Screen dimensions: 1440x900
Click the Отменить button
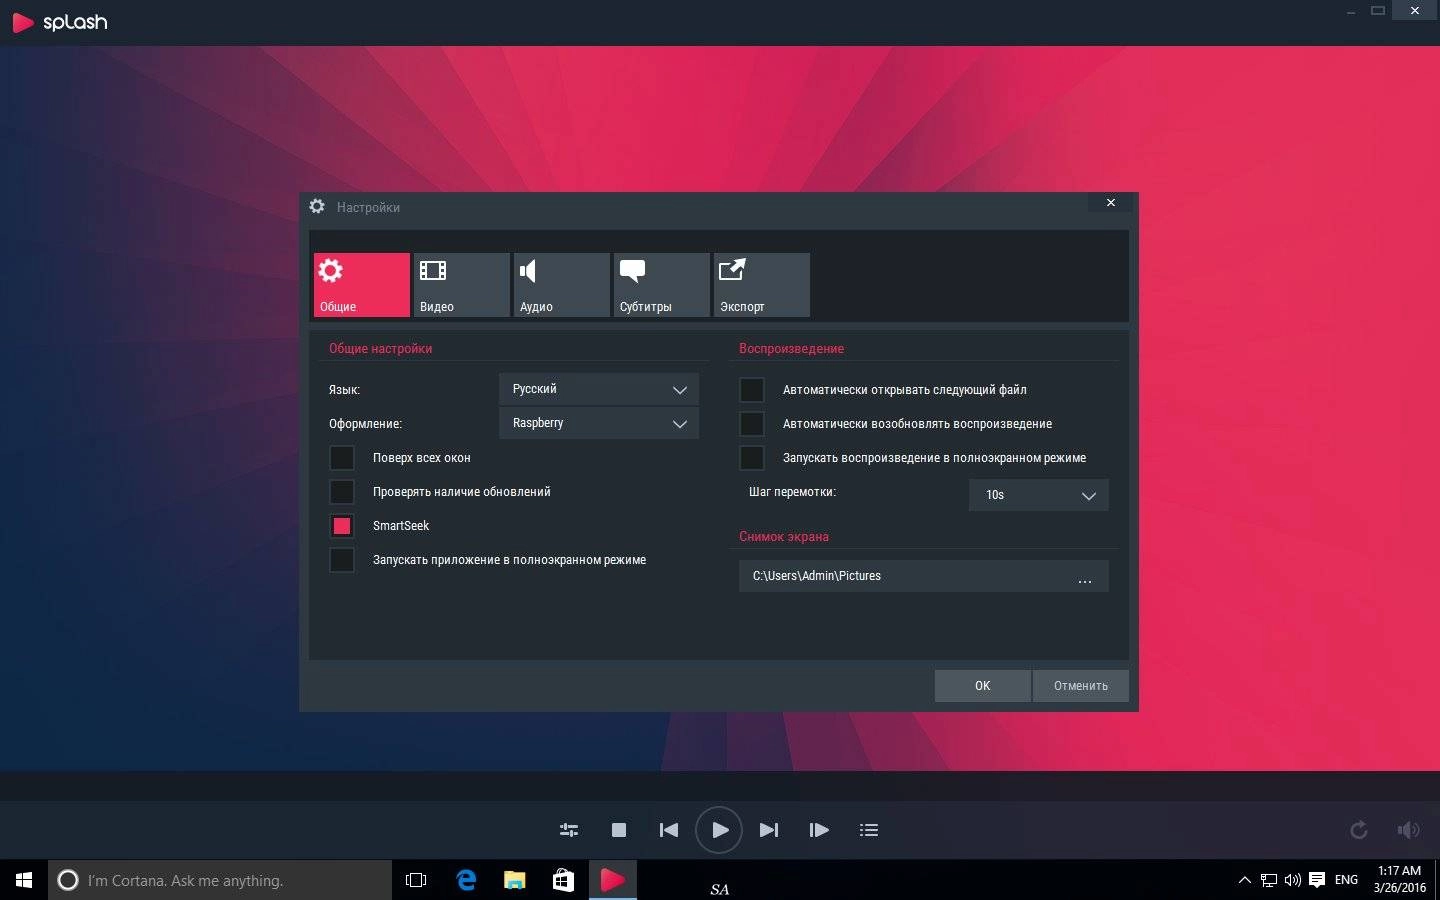[x=1081, y=686]
